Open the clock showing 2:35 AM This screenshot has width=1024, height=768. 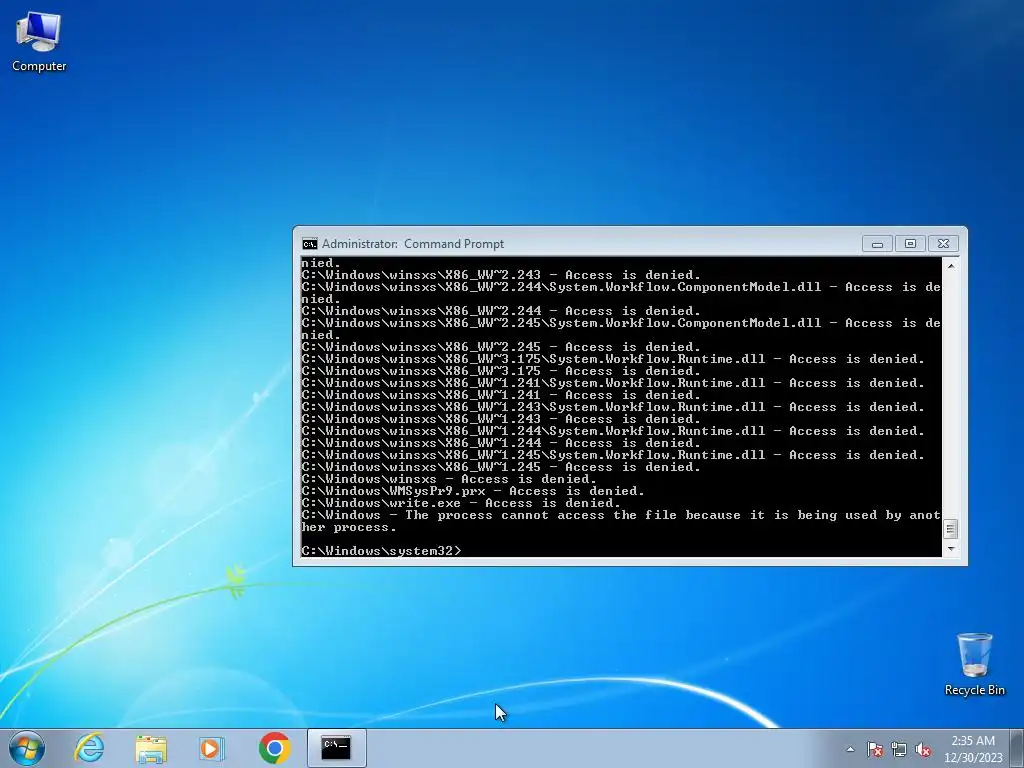[x=973, y=749]
